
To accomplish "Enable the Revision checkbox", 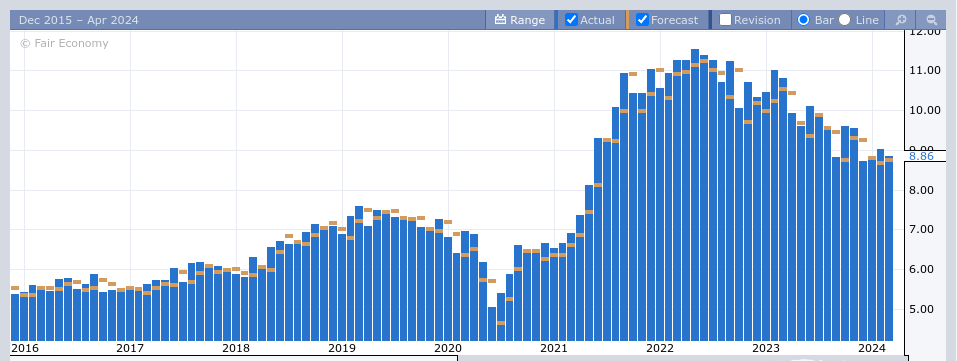I will point(725,20).
